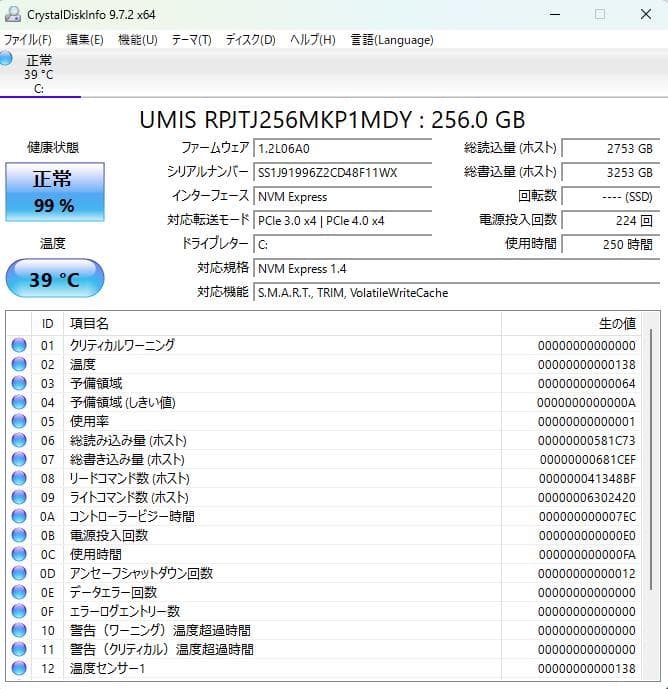The height and width of the screenshot is (689, 668).
Task: Click total host writes value 3253 GB
Action: (x=611, y=172)
